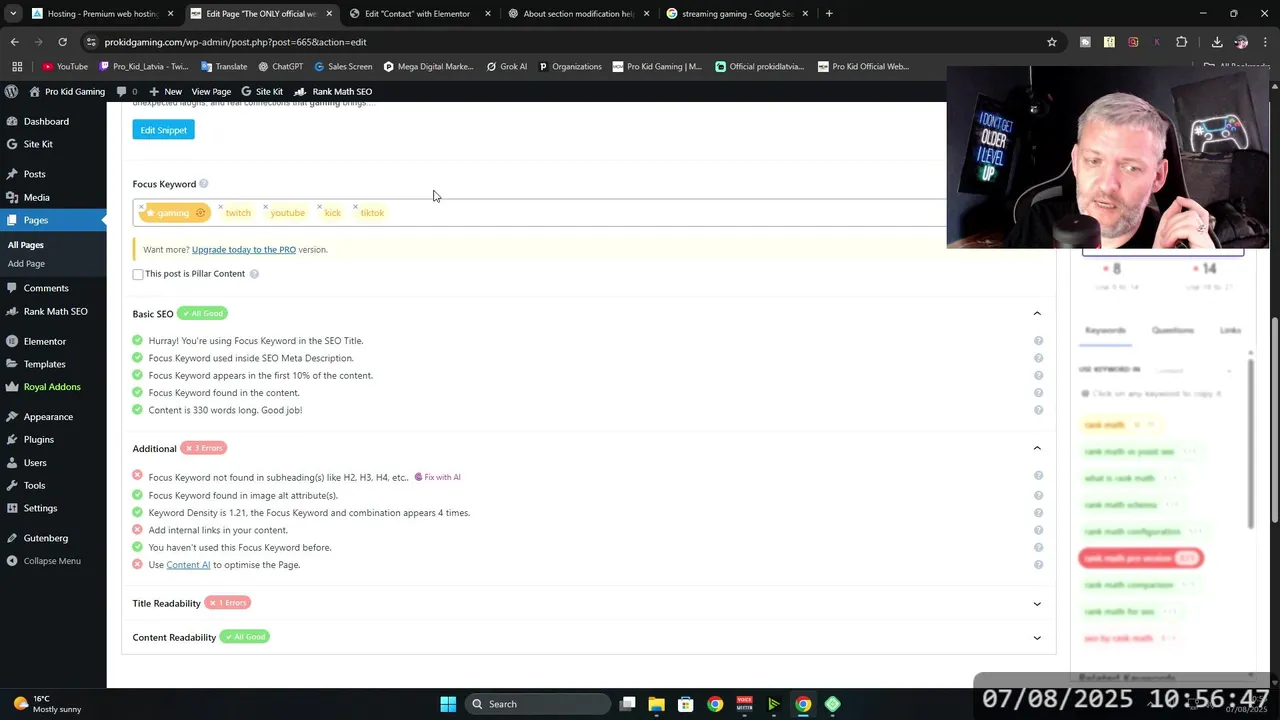Open the weather widget on taskbar
The height and width of the screenshot is (720, 1280).
tap(47, 704)
